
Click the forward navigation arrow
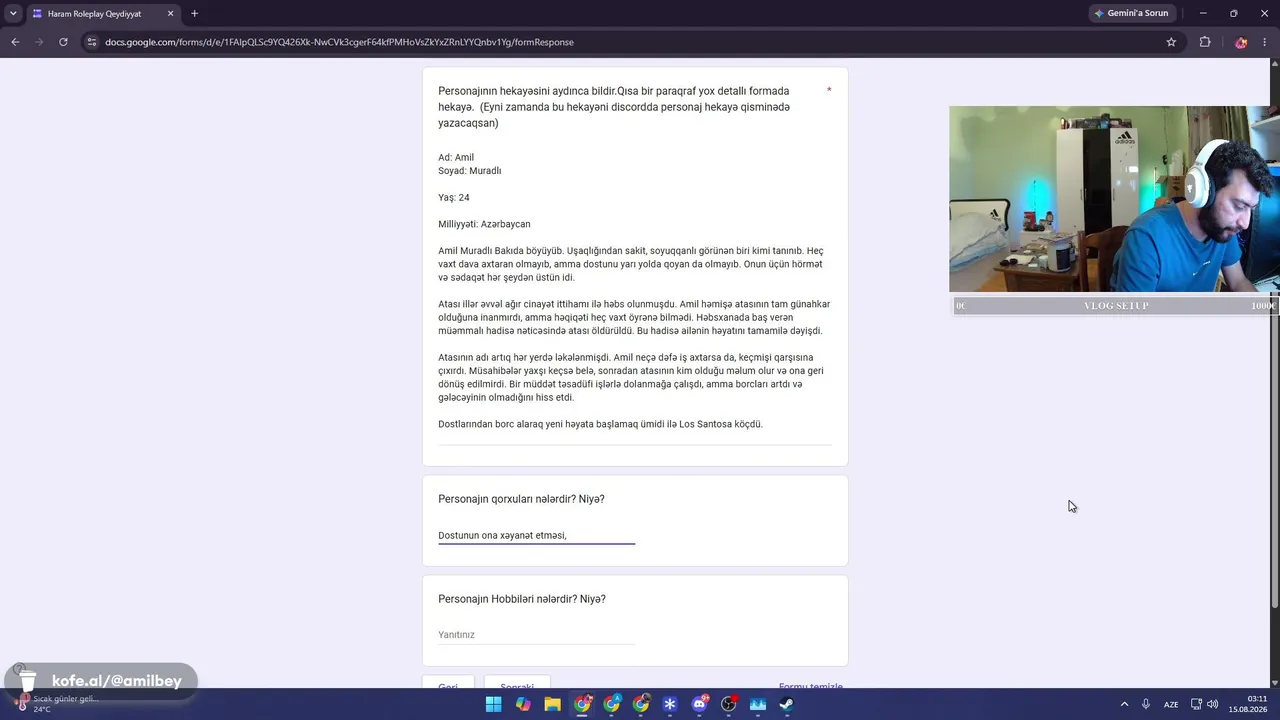tap(39, 42)
